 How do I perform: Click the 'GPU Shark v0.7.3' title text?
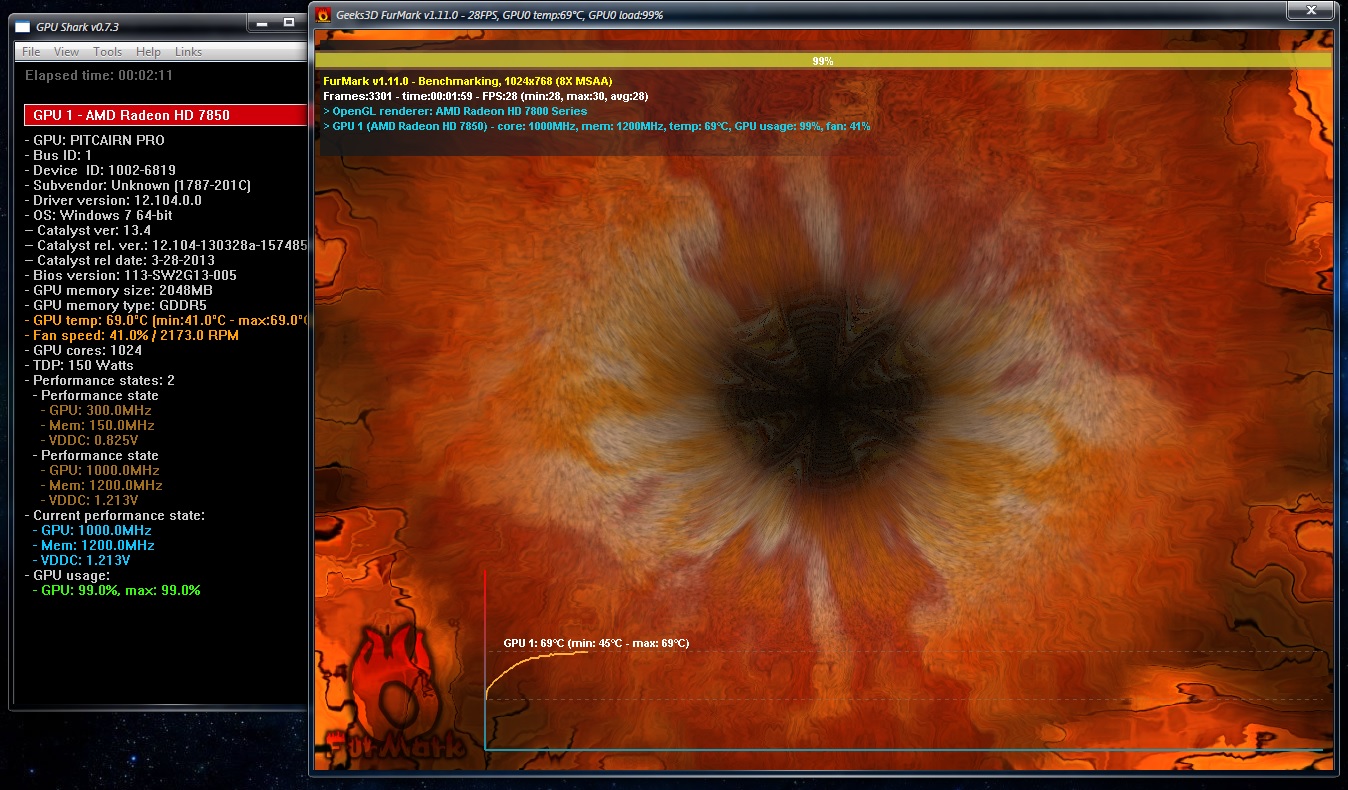point(77,26)
